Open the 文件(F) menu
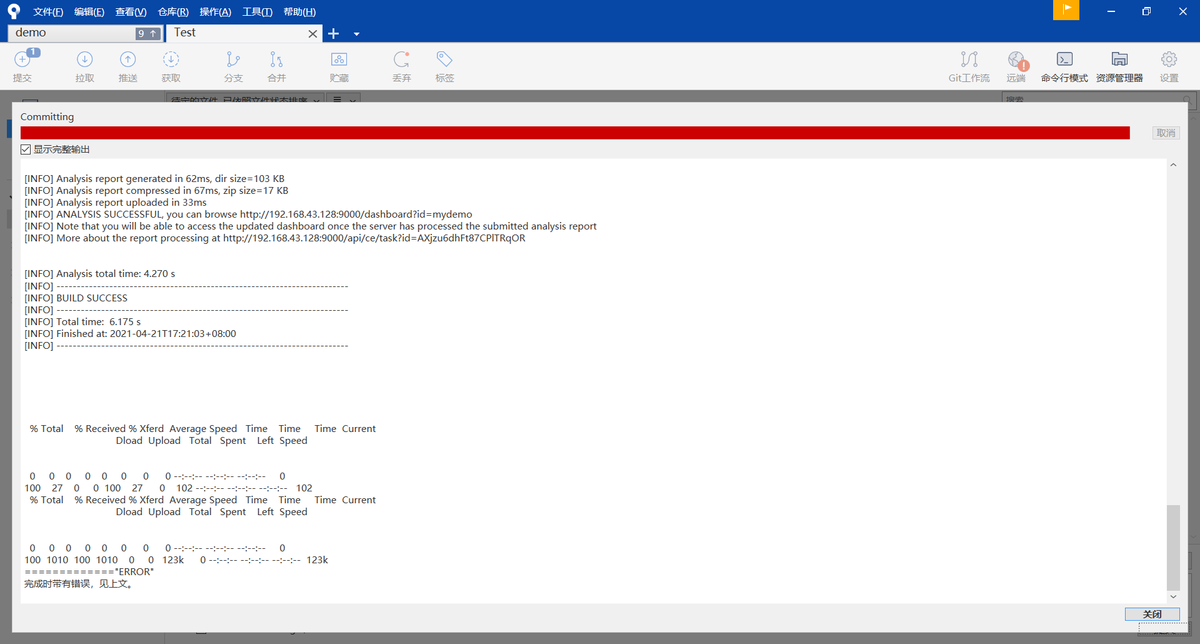 click(48, 12)
